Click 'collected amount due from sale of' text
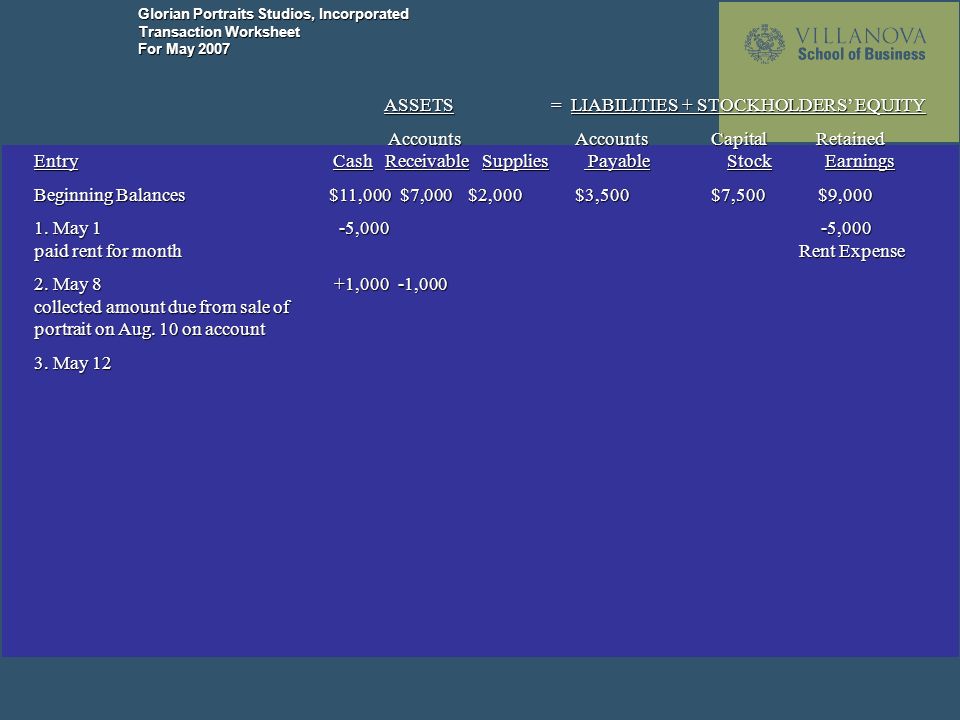The image size is (960, 720). tap(162, 307)
